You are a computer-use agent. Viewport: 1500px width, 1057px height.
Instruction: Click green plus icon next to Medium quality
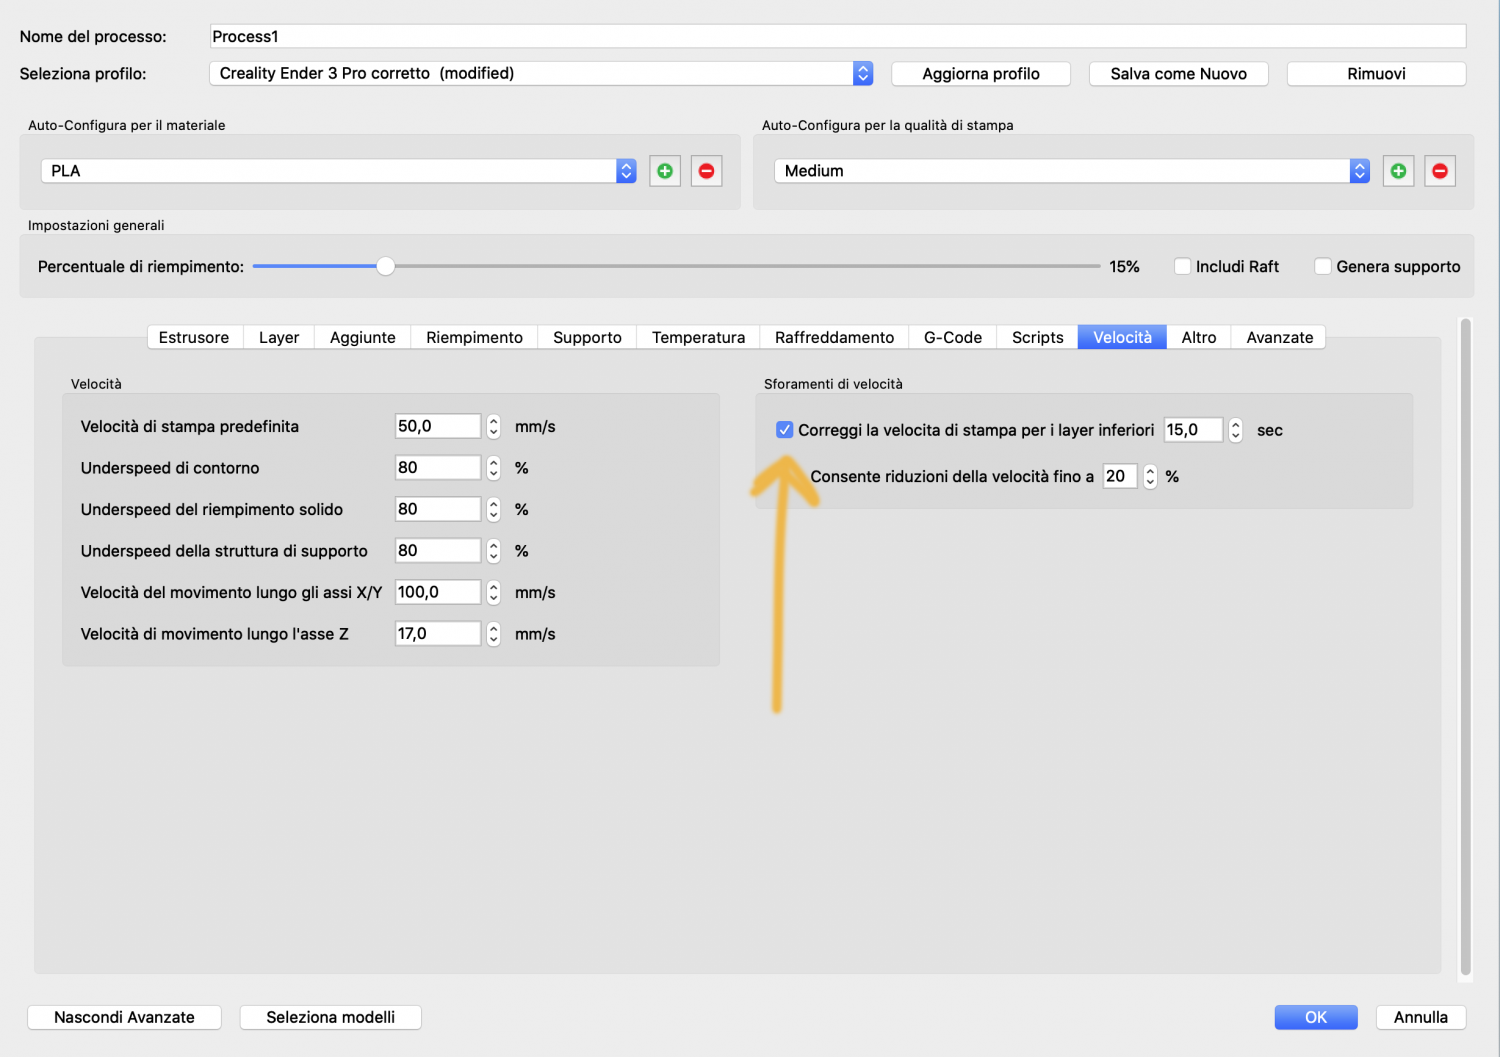point(1398,171)
